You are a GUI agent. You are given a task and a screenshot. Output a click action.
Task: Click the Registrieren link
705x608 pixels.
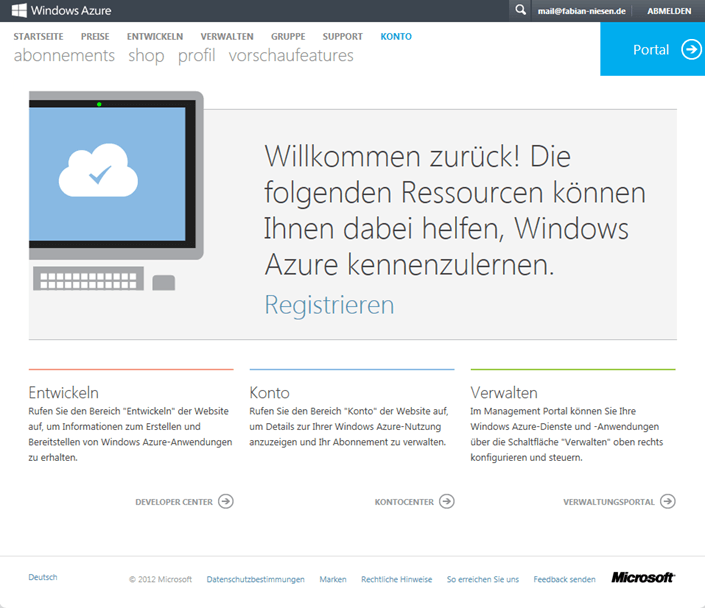tap(329, 305)
